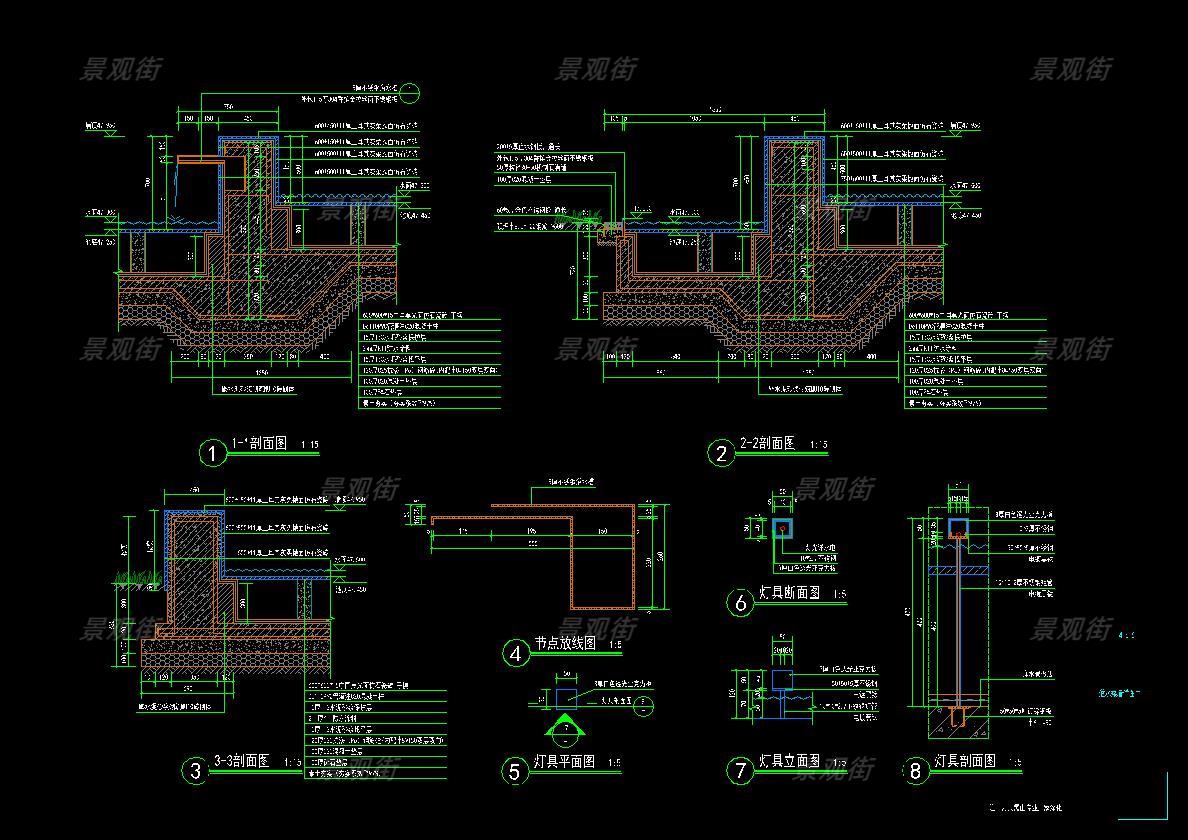Select the circled number 2 marker
The image size is (1188, 840).
pos(721,454)
